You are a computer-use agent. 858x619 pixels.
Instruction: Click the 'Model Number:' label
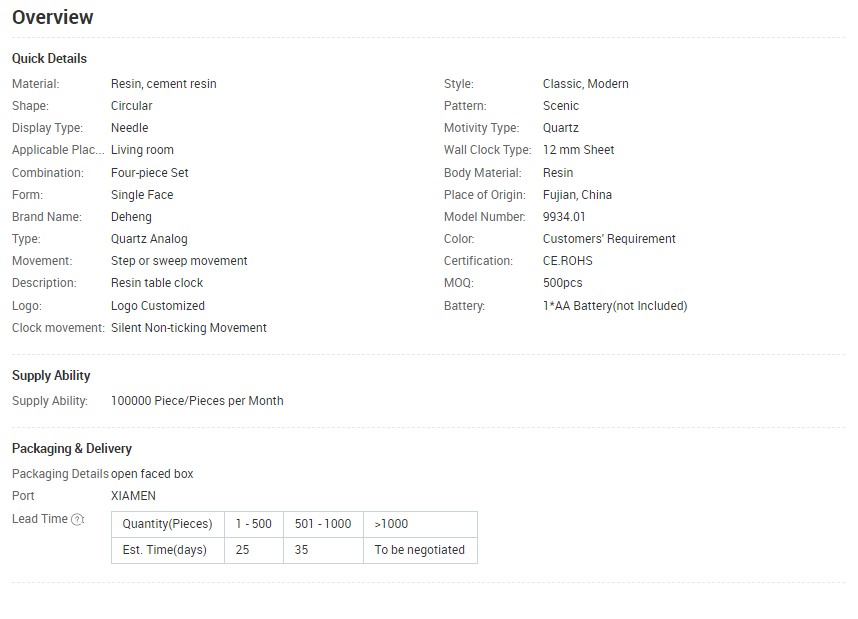coord(484,217)
